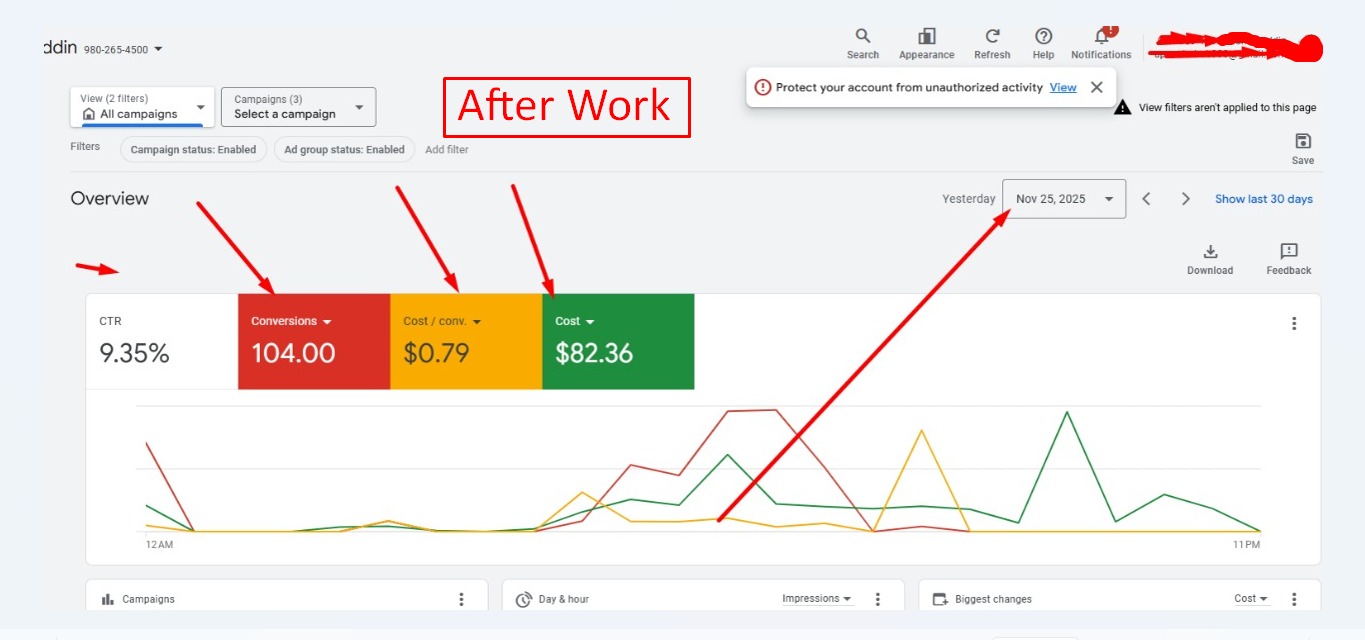Download the overview report
1365x640 pixels.
(1210, 252)
